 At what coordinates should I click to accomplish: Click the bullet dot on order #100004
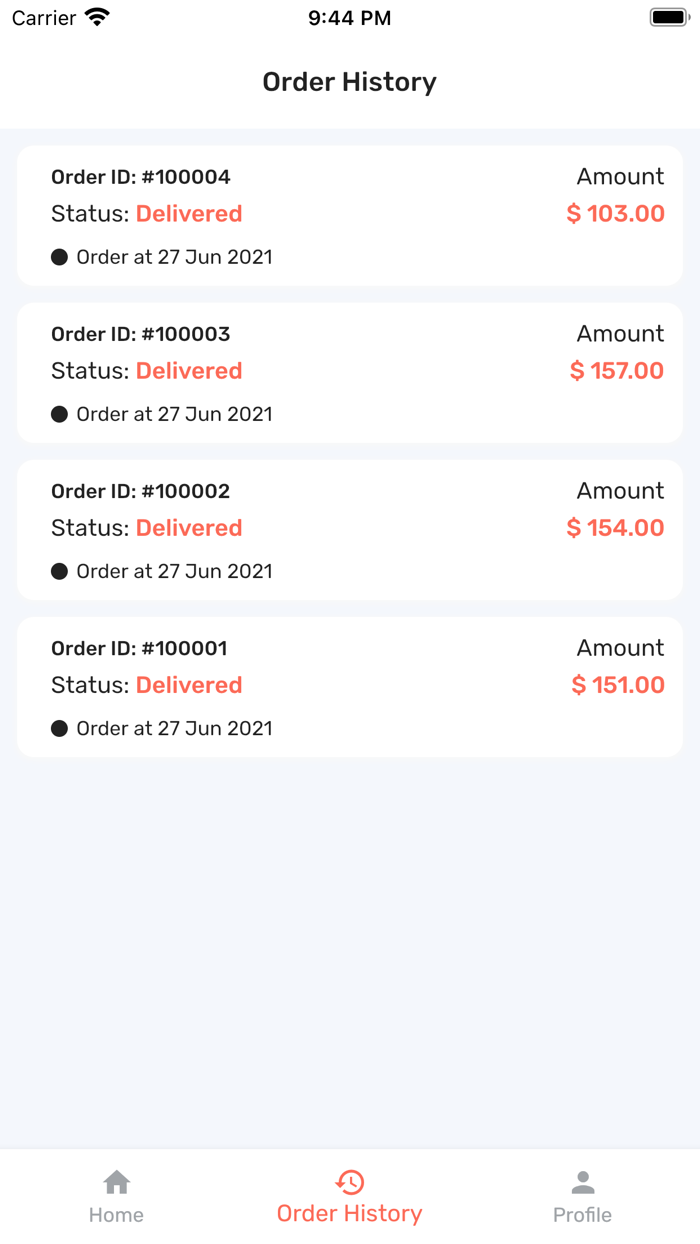click(59, 257)
